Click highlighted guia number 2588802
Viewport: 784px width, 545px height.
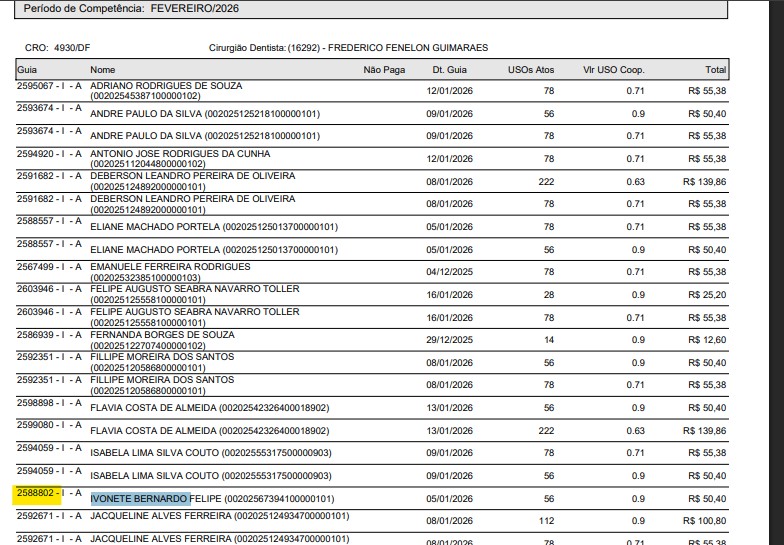[x=35, y=493]
